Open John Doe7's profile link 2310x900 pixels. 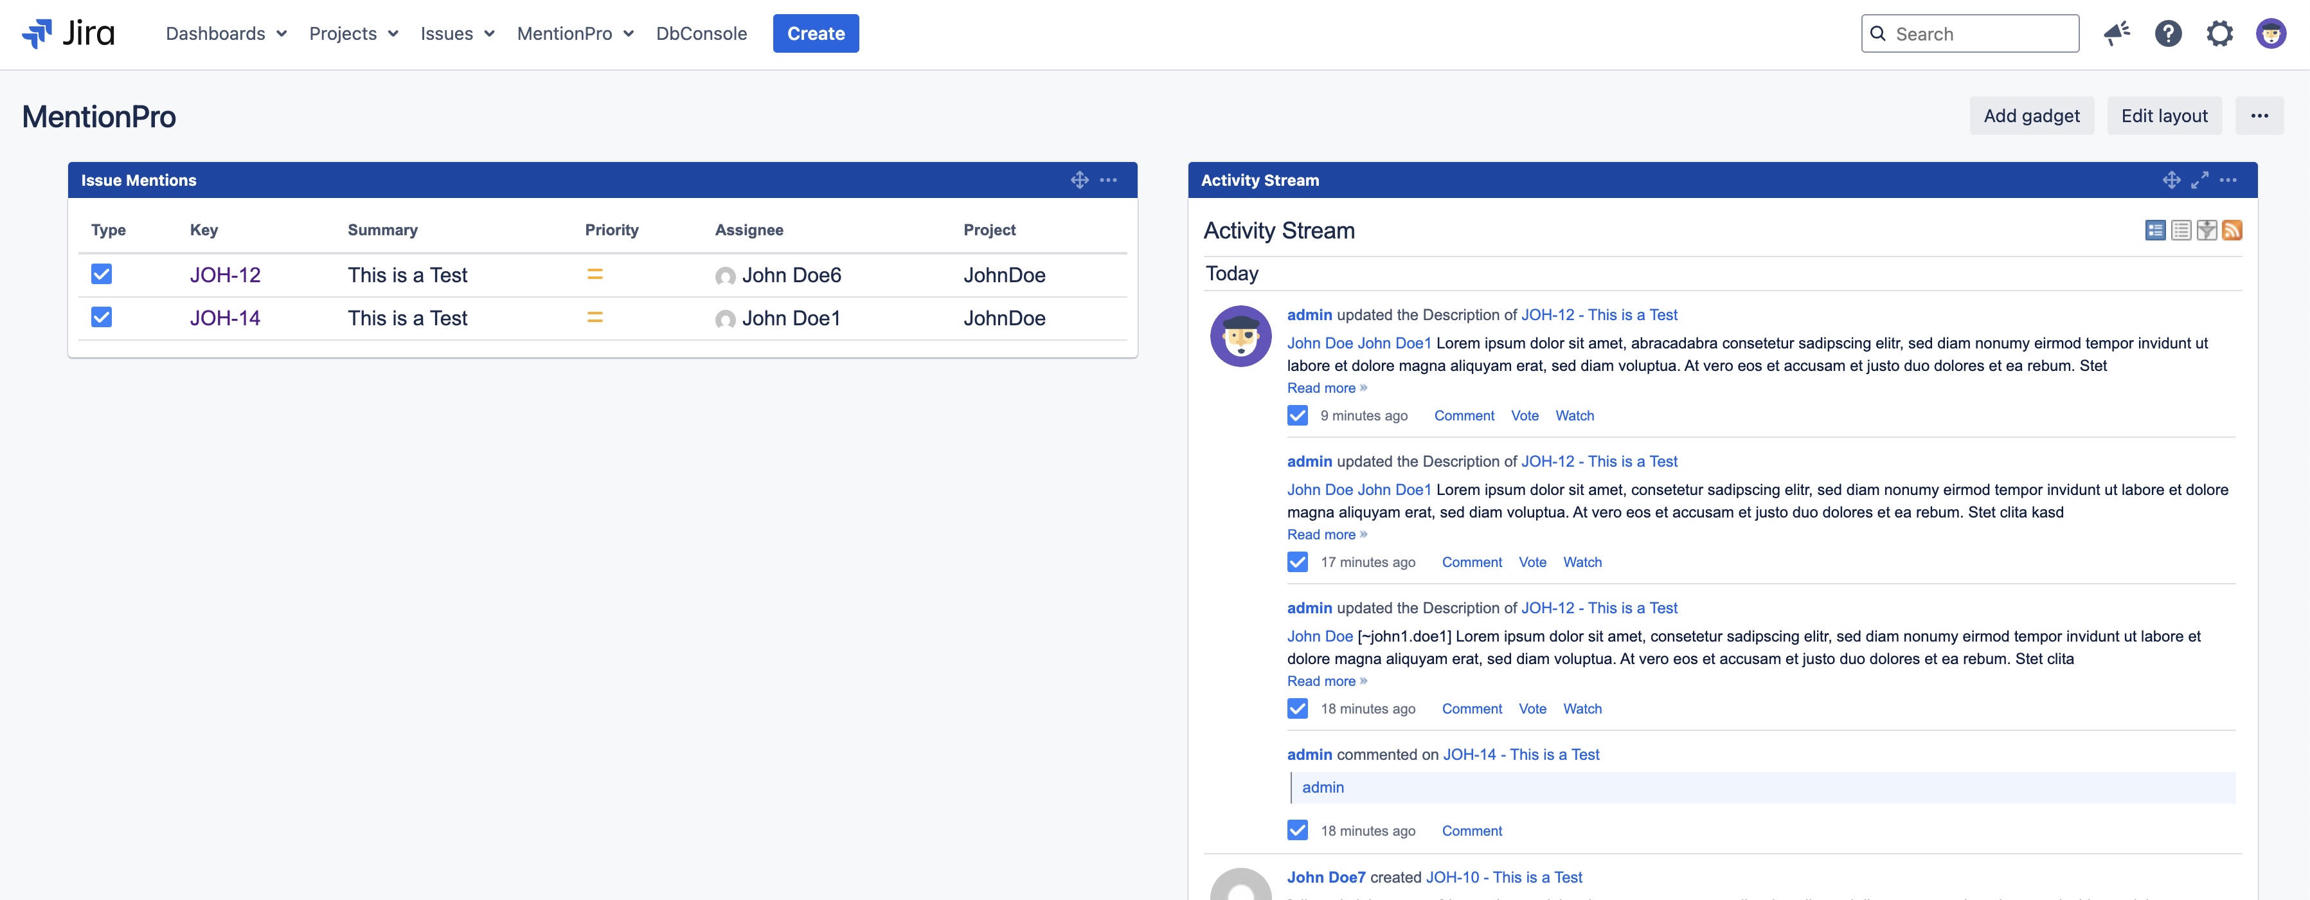pos(1326,878)
